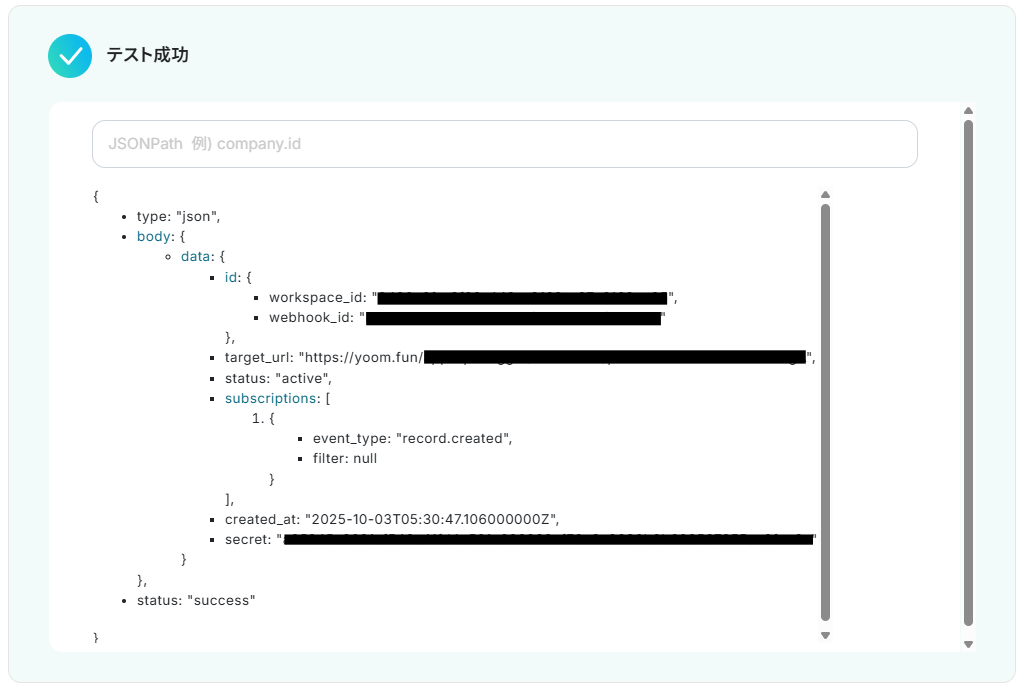Focus the JSONPath input field
Image resolution: width=1024 pixels, height=687 pixels.
coord(504,144)
